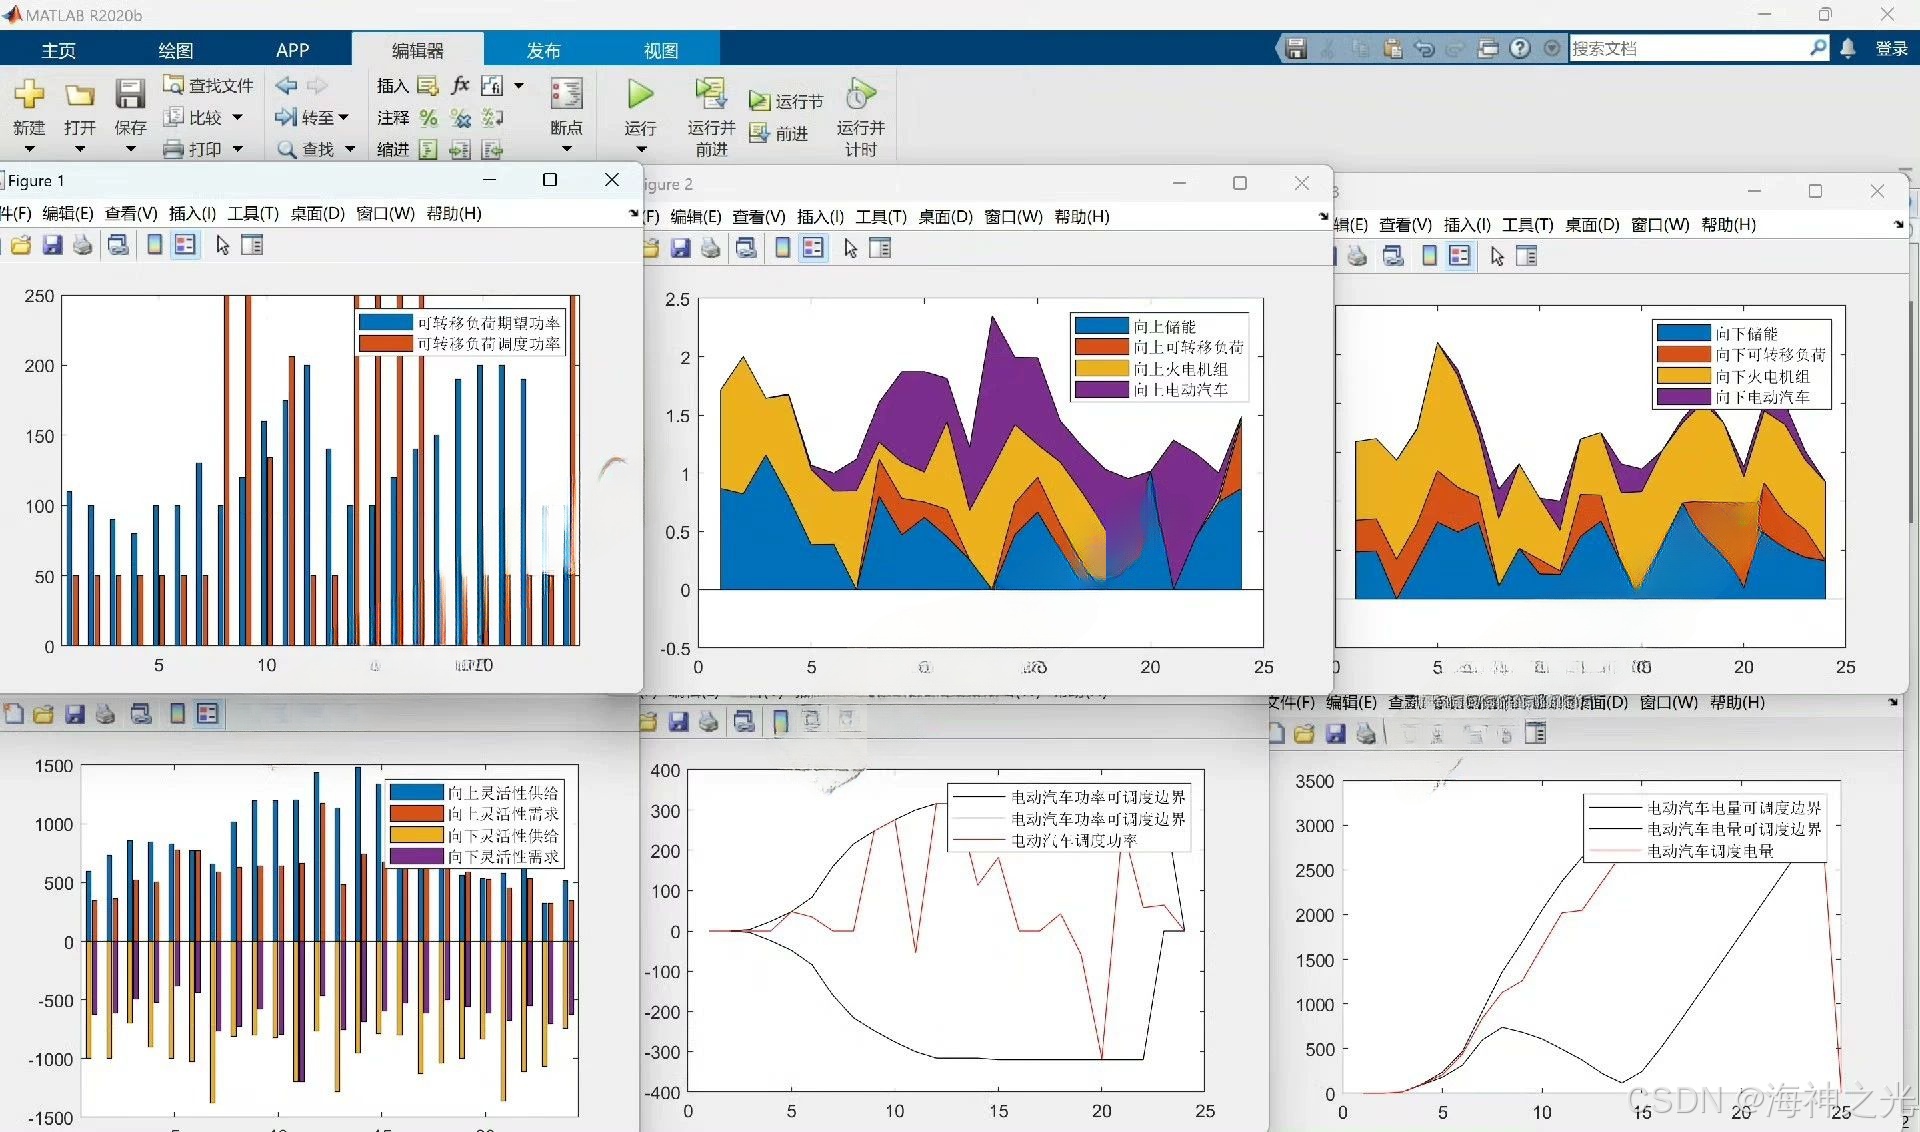1920x1132 pixels.
Task: Expand the 打印 (Print) dropdown arrow
Action: coord(238,149)
